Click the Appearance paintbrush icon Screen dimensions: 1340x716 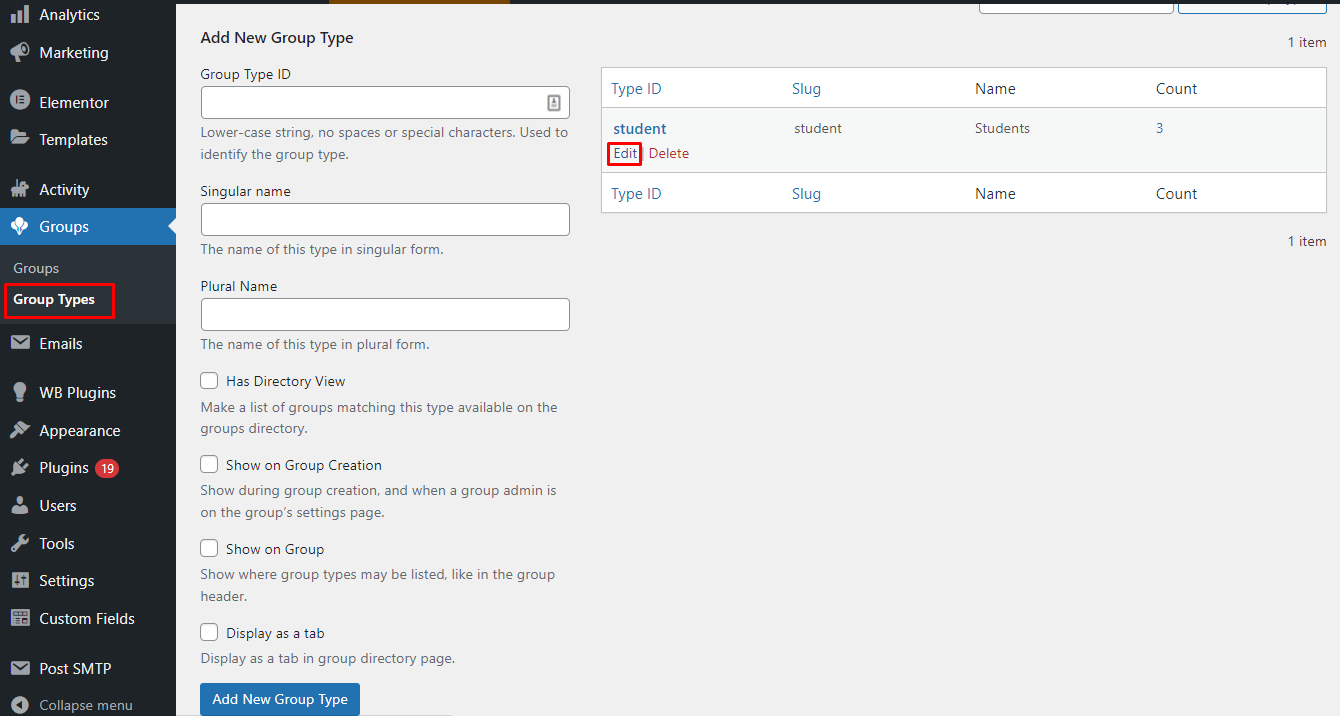pyautogui.click(x=19, y=431)
